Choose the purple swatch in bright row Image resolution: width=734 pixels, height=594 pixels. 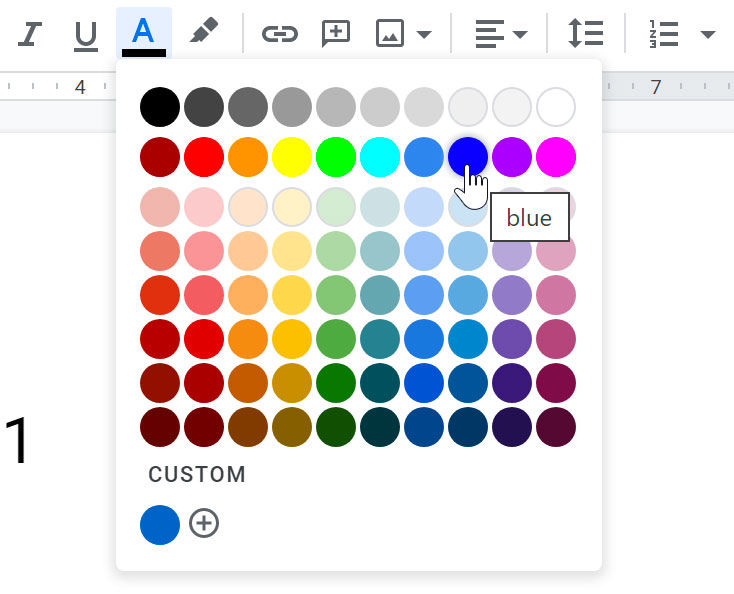512,157
